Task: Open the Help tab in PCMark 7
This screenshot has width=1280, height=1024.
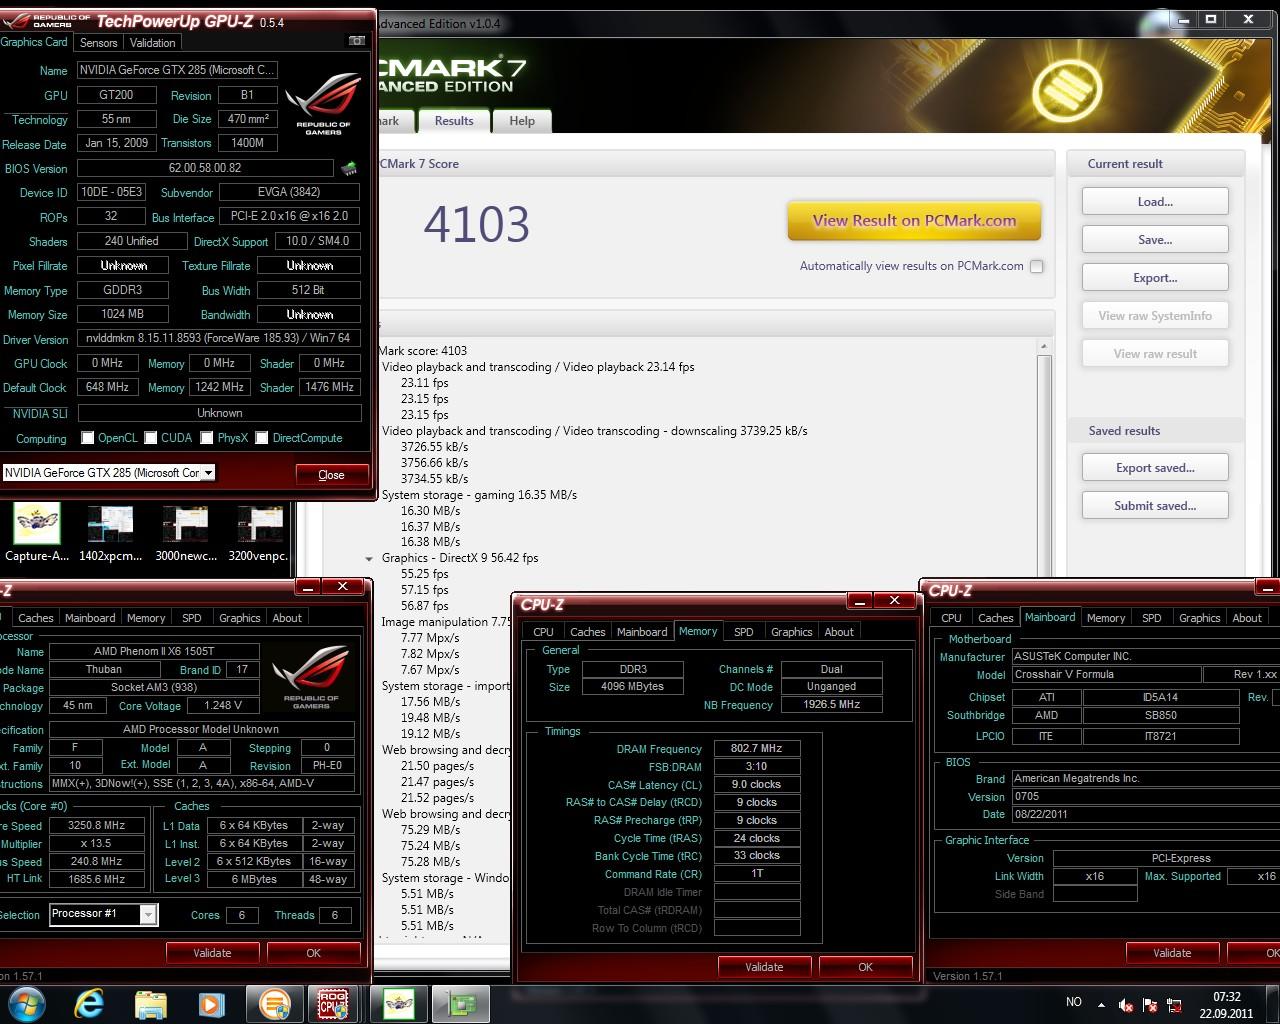Action: coord(522,121)
